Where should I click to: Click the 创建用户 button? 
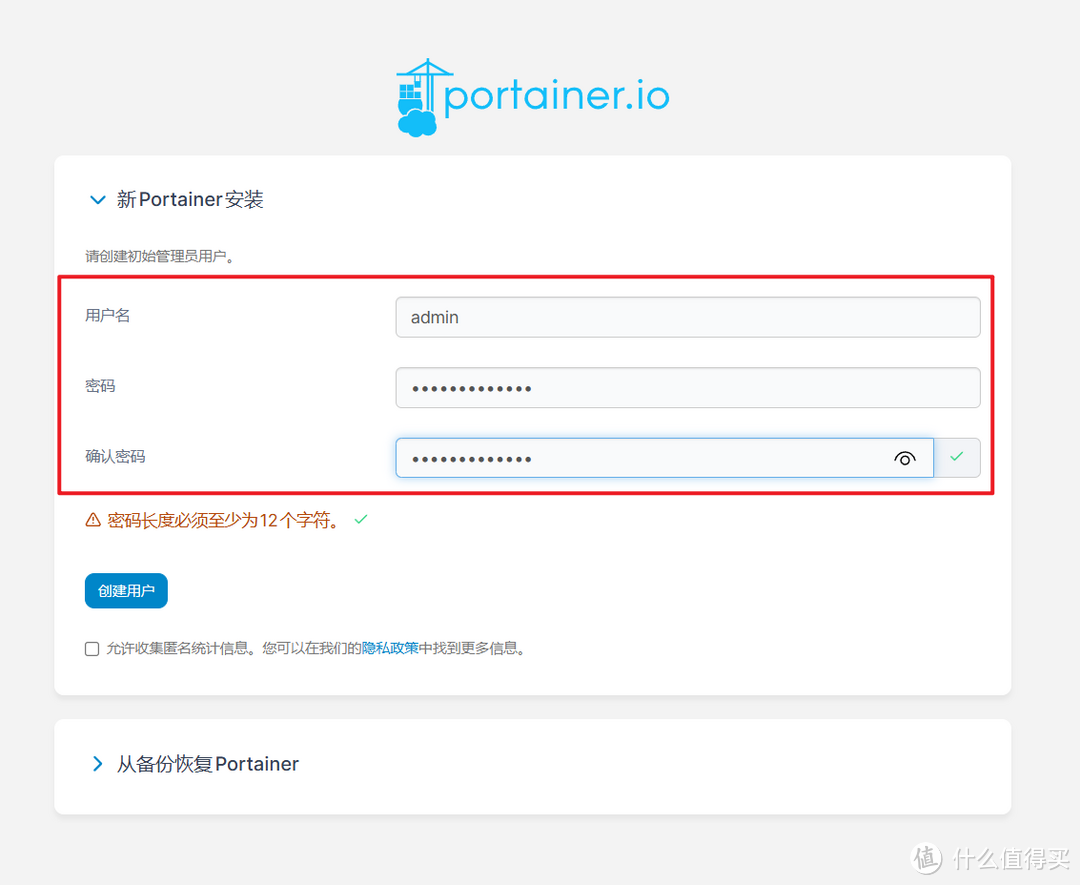125,590
